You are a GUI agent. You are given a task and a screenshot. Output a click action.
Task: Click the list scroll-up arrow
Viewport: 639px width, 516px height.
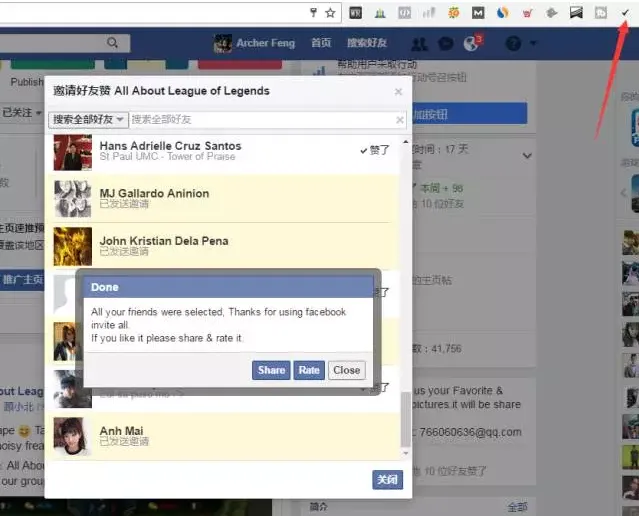click(405, 142)
